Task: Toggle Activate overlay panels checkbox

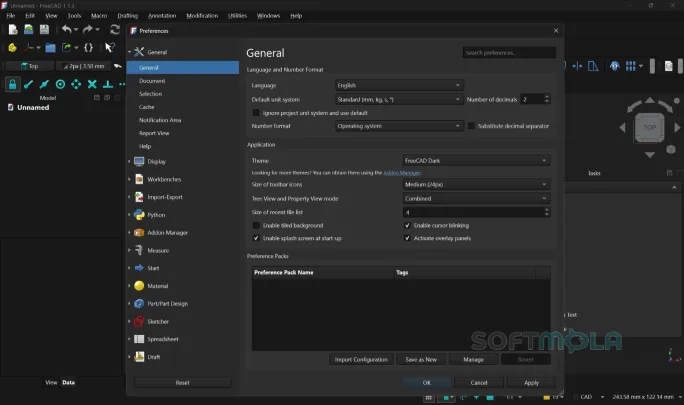Action: coord(407,238)
